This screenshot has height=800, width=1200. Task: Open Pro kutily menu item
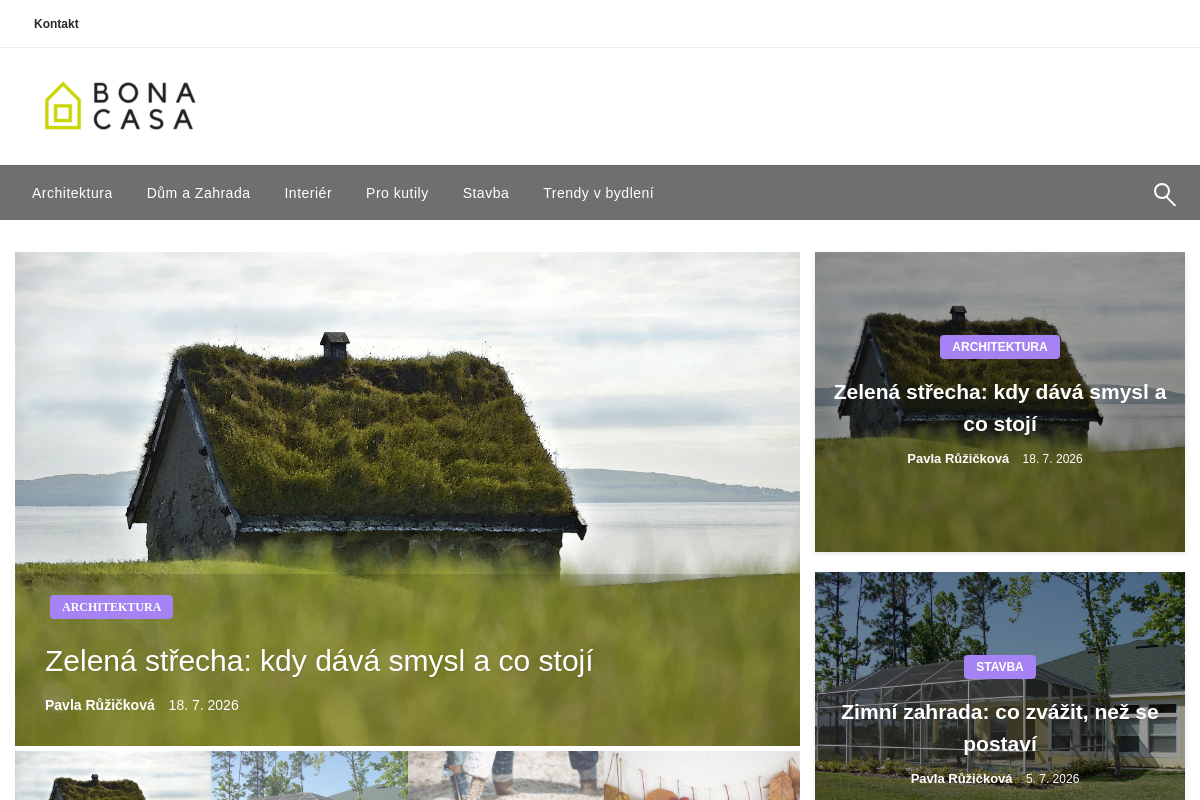397,193
